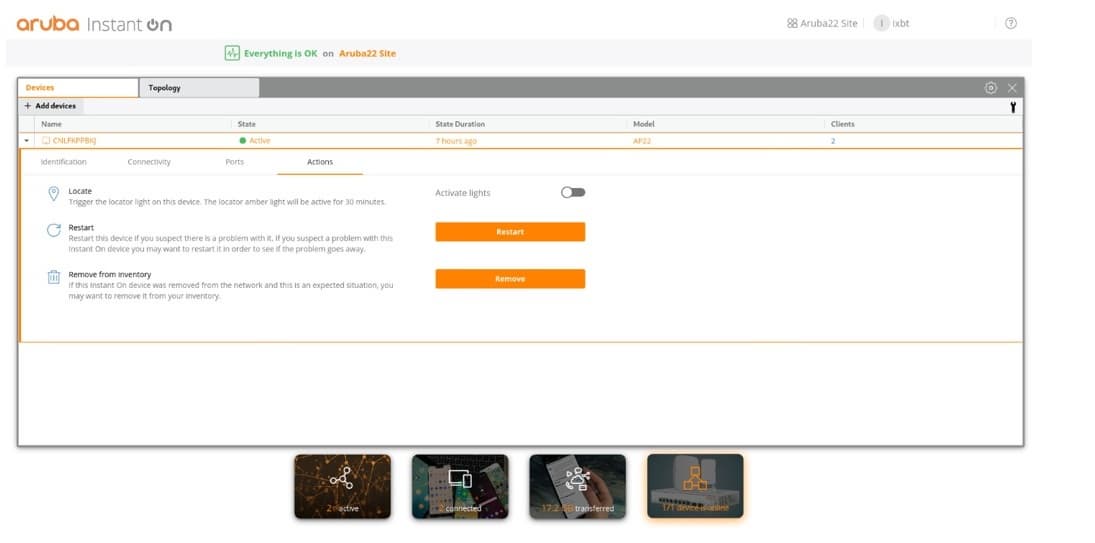Open the networks active tile

coord(342,486)
